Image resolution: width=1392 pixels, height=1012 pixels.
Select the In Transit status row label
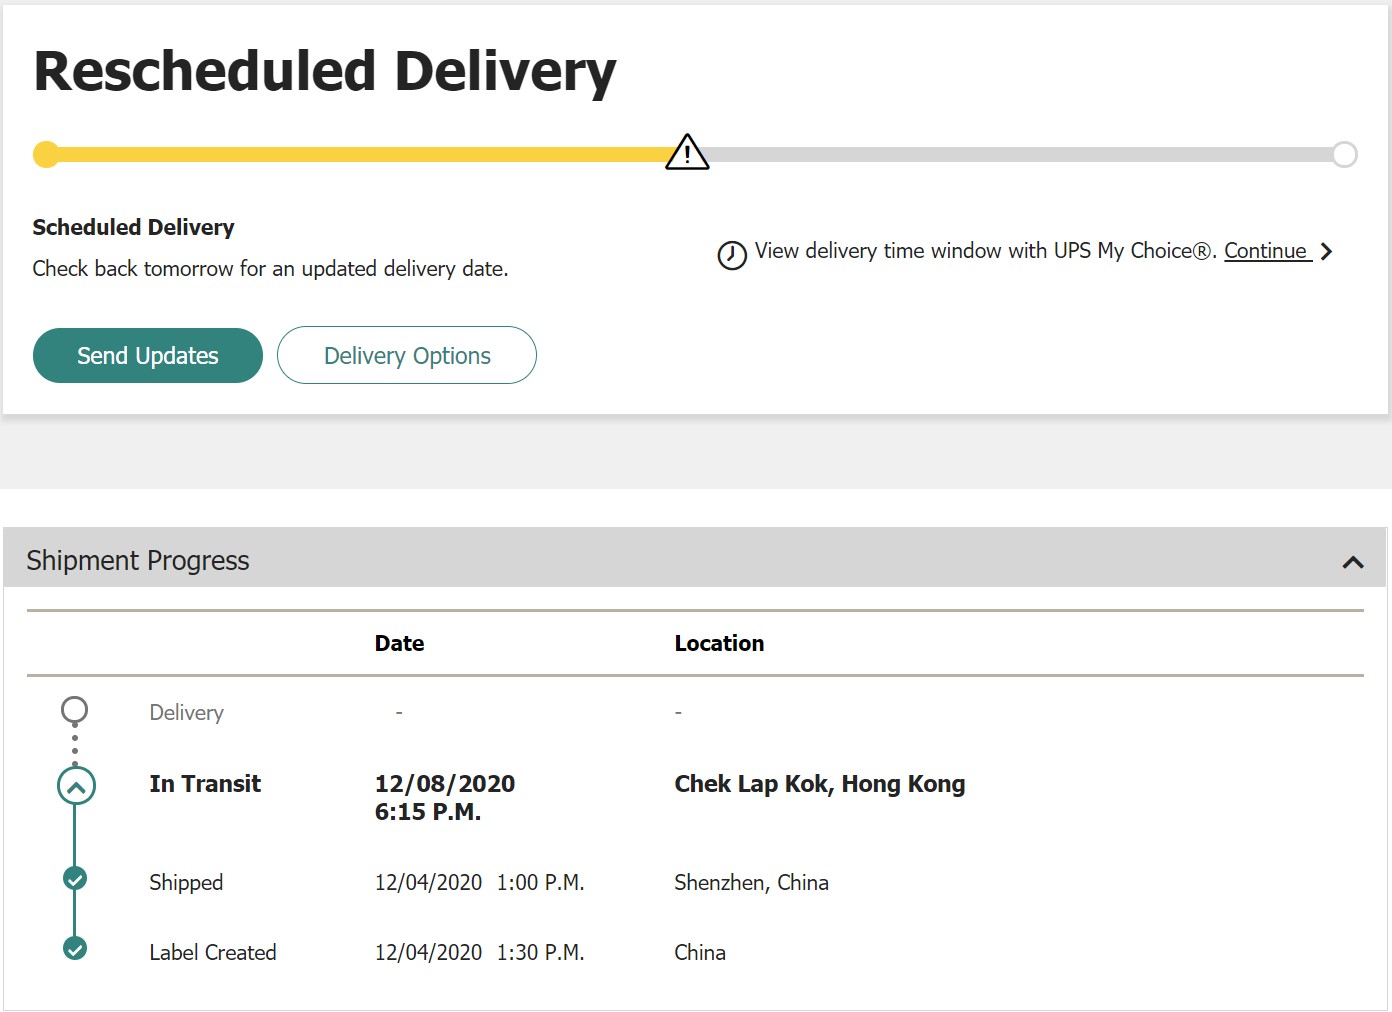click(x=205, y=784)
